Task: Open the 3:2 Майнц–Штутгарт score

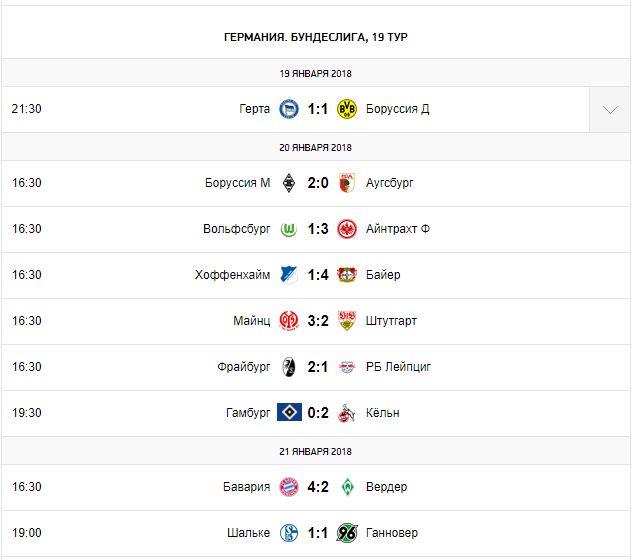Action: [318, 321]
